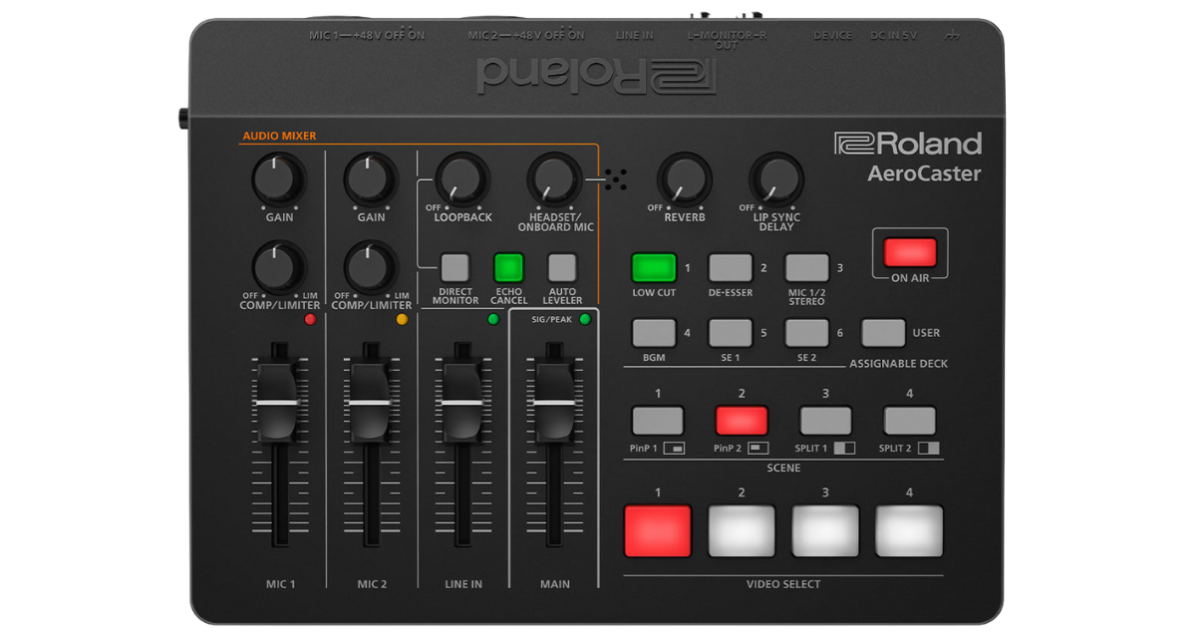Trigger the BGM assignable deck pad
This screenshot has width=1204, height=640.
[x=653, y=332]
